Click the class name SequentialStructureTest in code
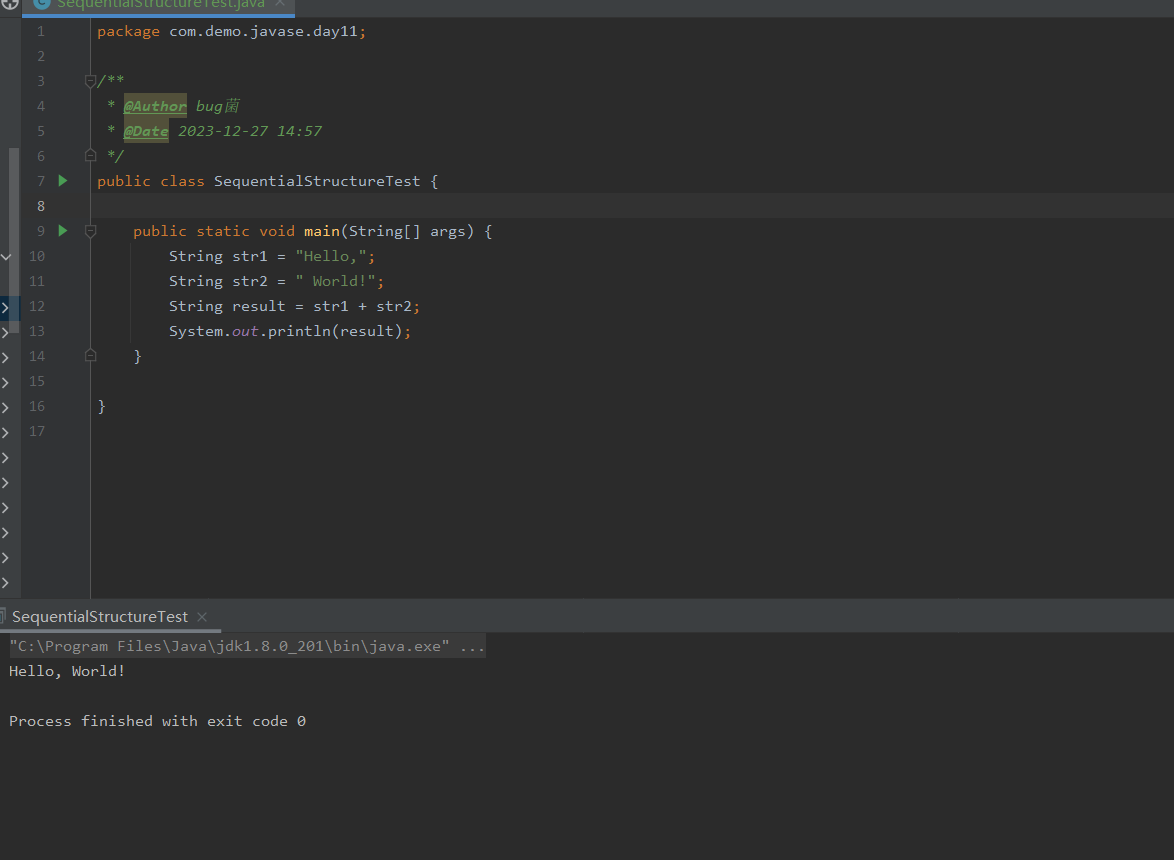1174x860 pixels. [317, 181]
